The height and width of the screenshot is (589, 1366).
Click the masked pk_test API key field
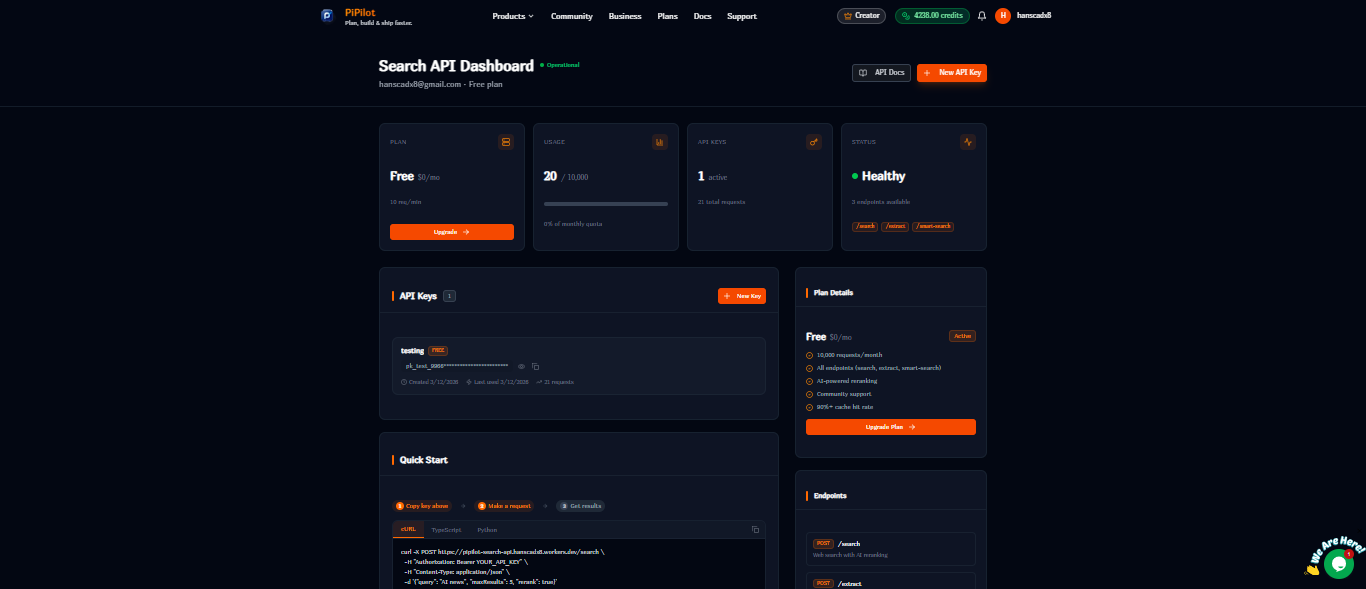pos(455,366)
